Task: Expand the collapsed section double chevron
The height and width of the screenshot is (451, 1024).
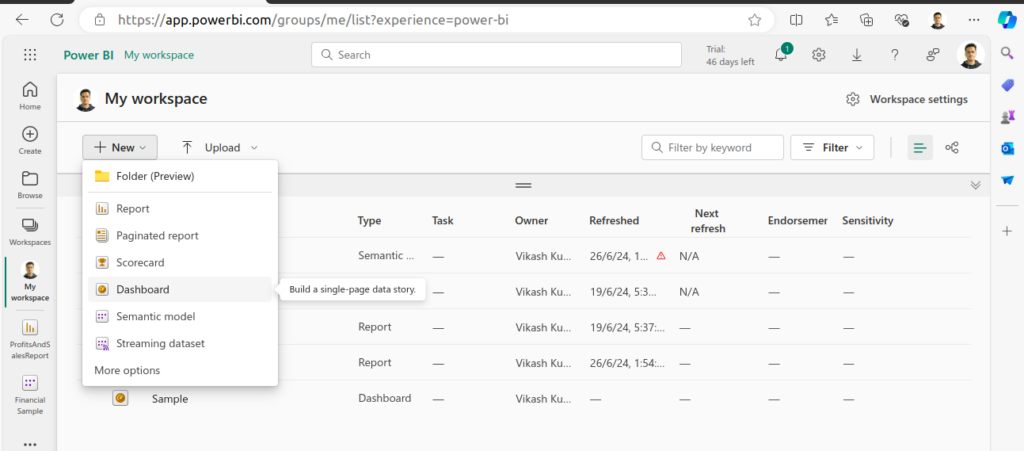Action: click(x=975, y=185)
